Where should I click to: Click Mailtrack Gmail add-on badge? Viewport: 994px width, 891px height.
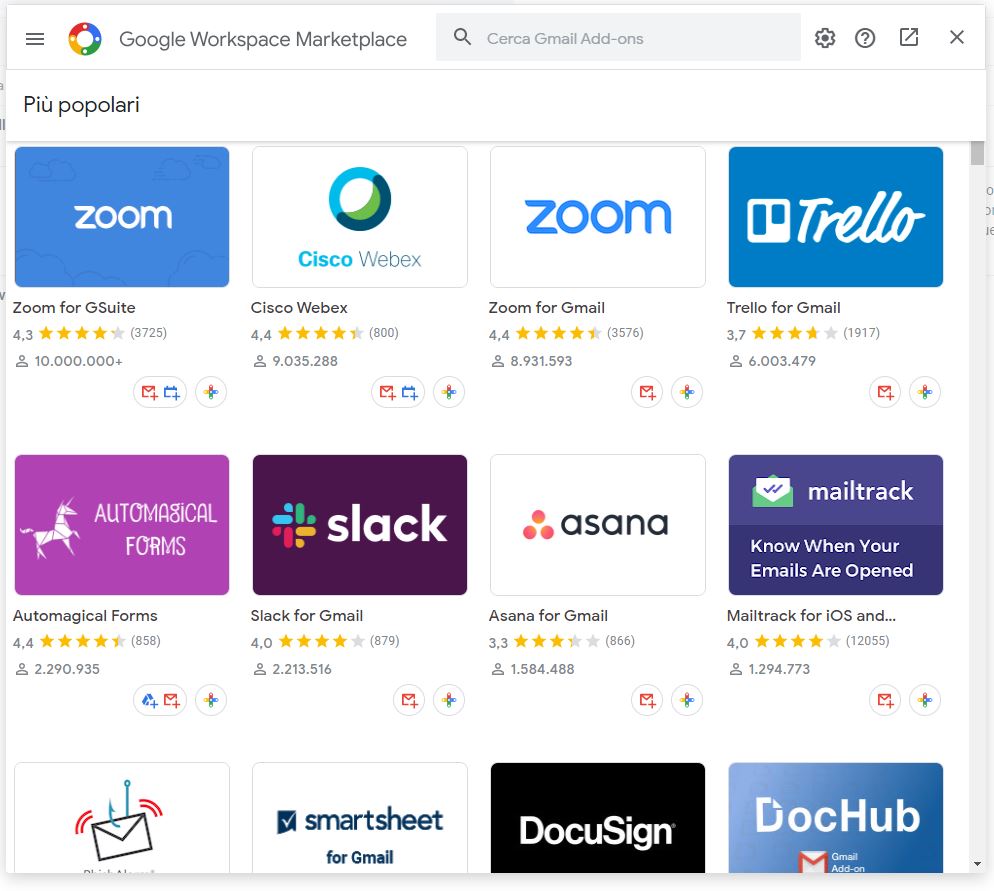tap(885, 700)
